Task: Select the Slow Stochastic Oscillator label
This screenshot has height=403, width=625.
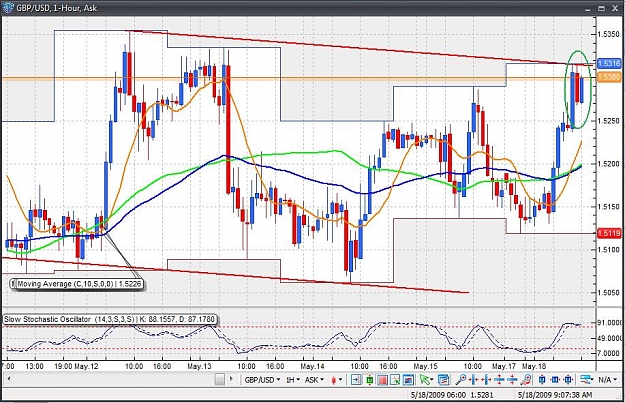Action: coord(110,319)
